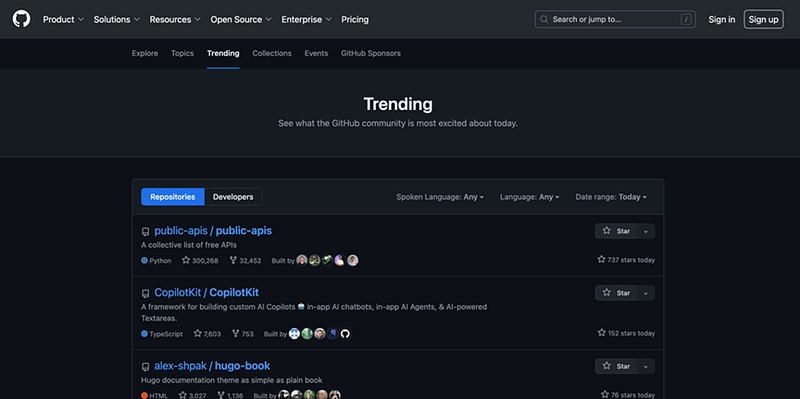Click the star count 300,268 for public-apis
This screenshot has width=800, height=399.
[x=200, y=260]
